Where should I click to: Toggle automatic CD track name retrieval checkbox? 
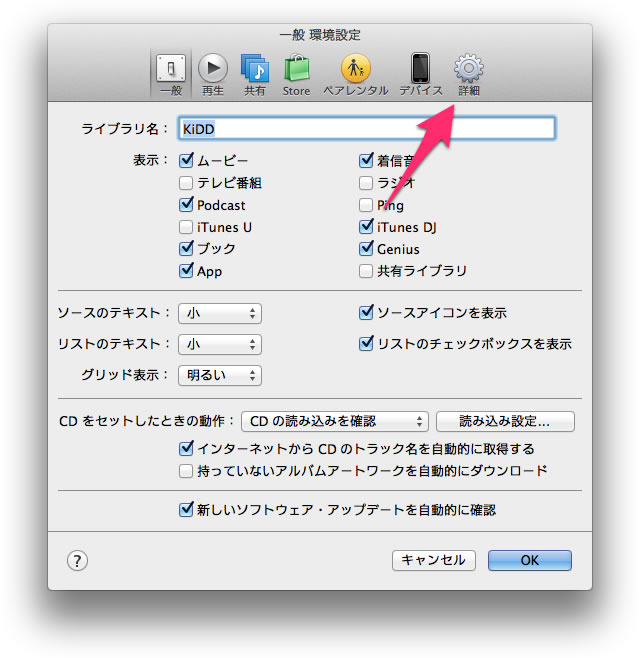click(186, 449)
